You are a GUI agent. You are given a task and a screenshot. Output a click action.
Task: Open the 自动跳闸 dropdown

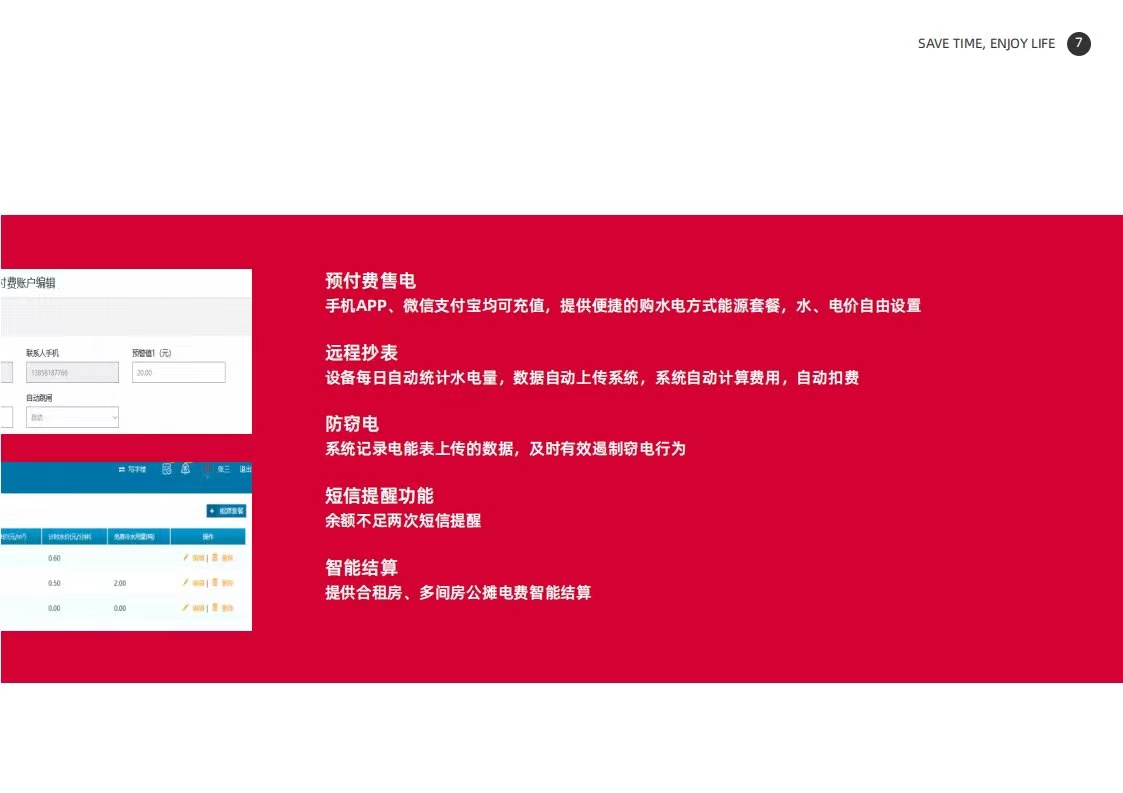[x=72, y=417]
